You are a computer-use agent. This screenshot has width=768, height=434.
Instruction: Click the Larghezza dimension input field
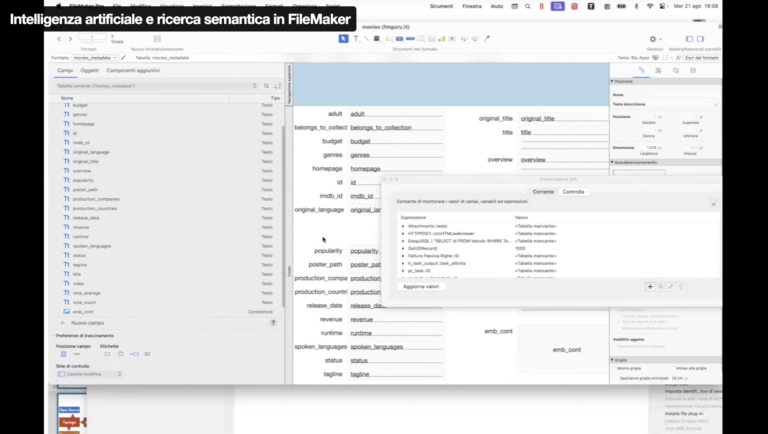651,147
